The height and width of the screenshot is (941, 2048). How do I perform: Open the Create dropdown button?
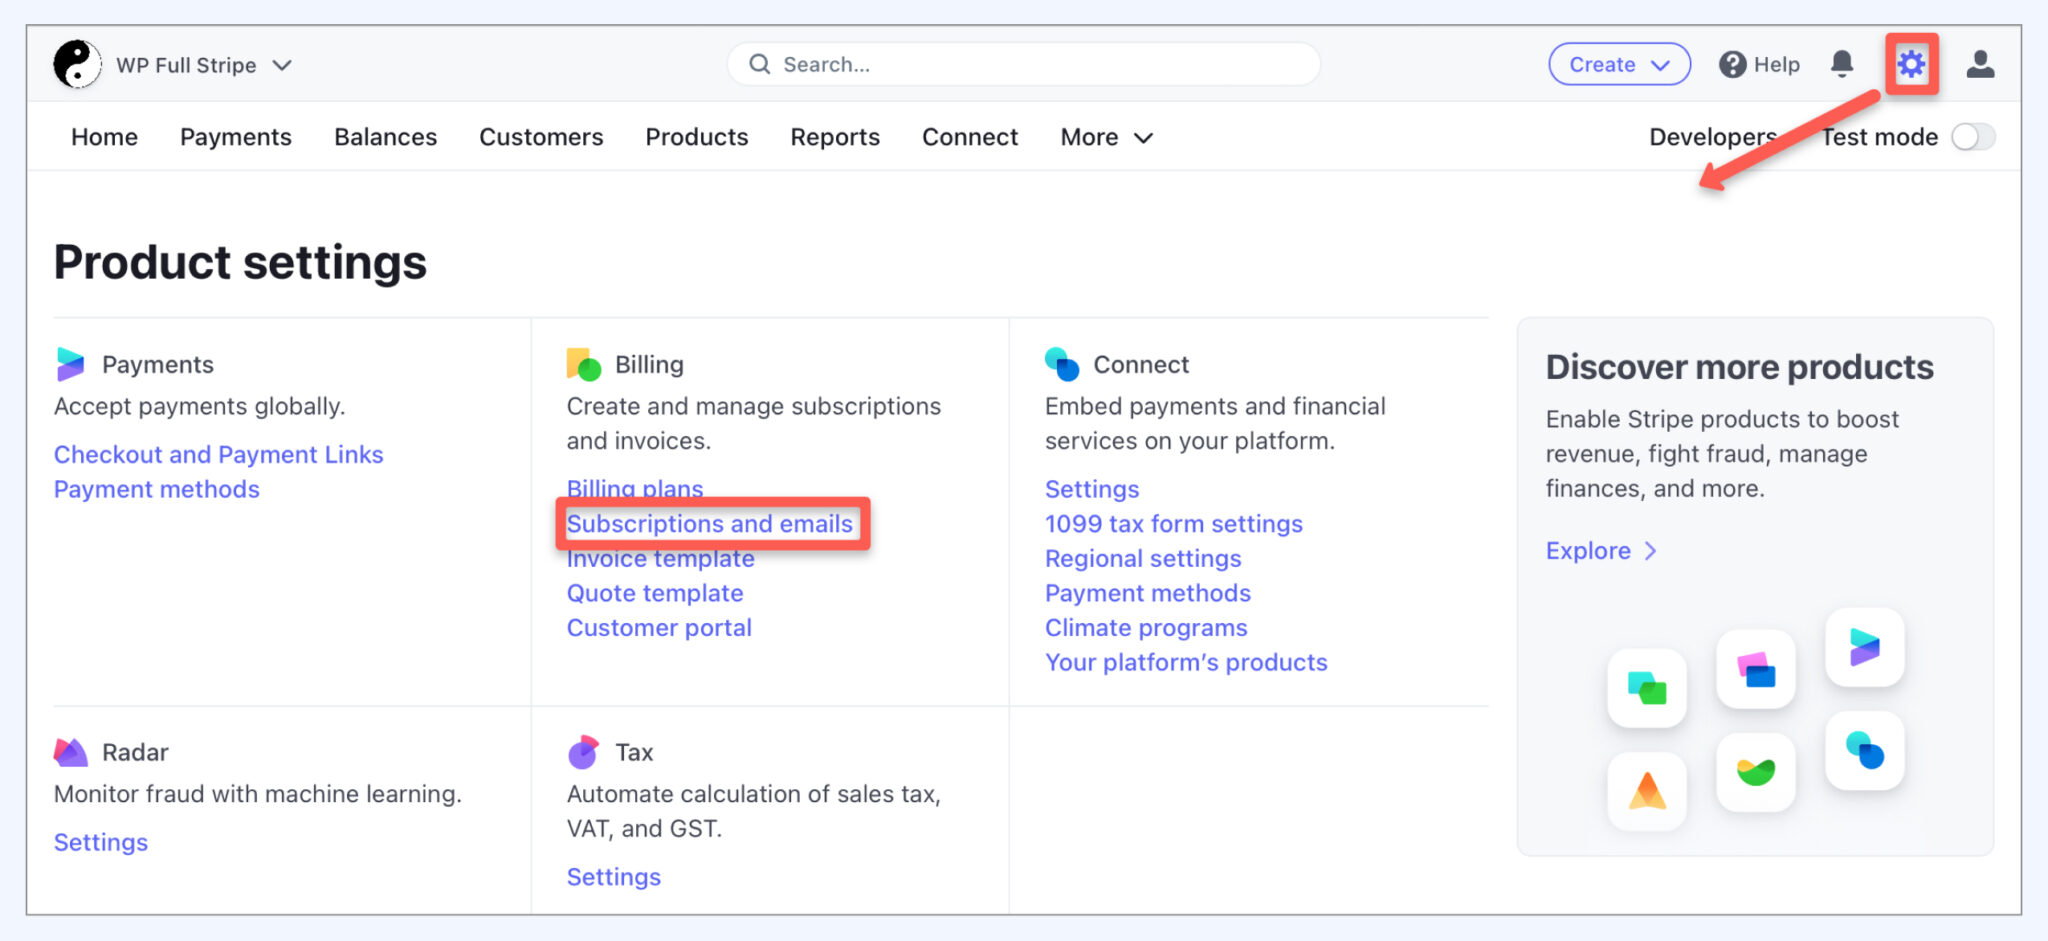tap(1618, 64)
